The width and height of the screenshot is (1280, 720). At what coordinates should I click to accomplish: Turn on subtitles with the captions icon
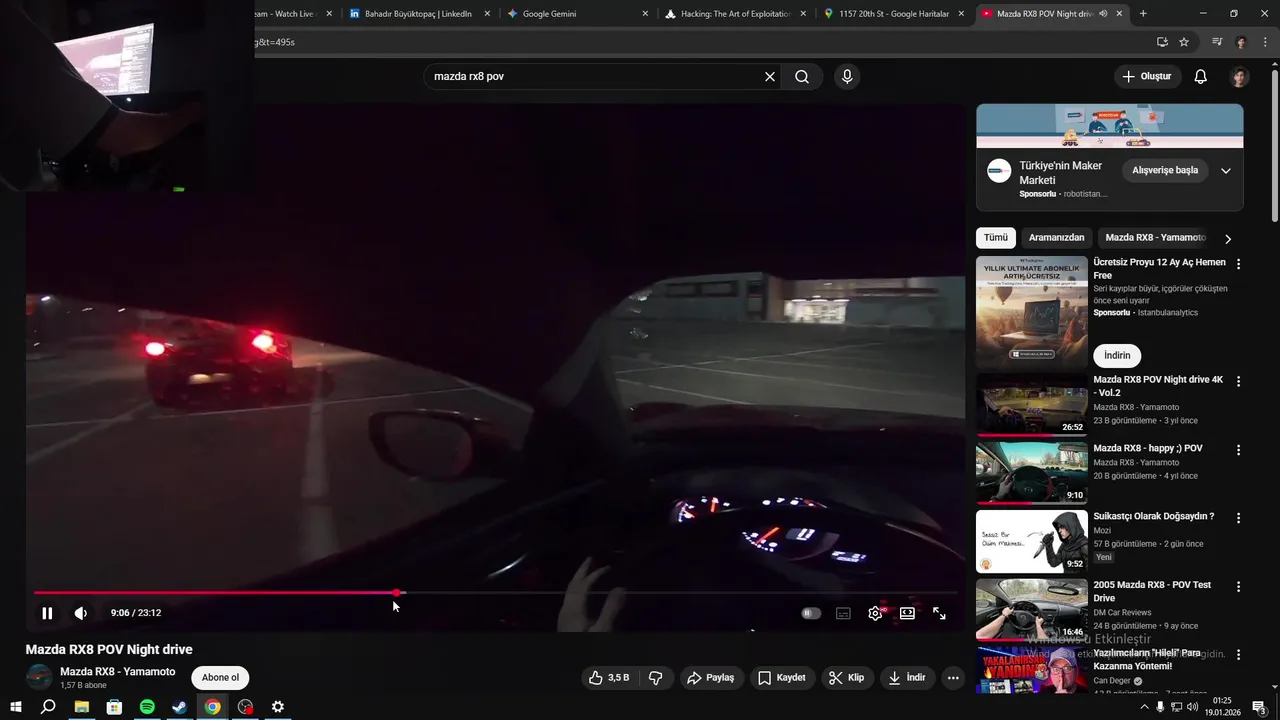coord(843,613)
